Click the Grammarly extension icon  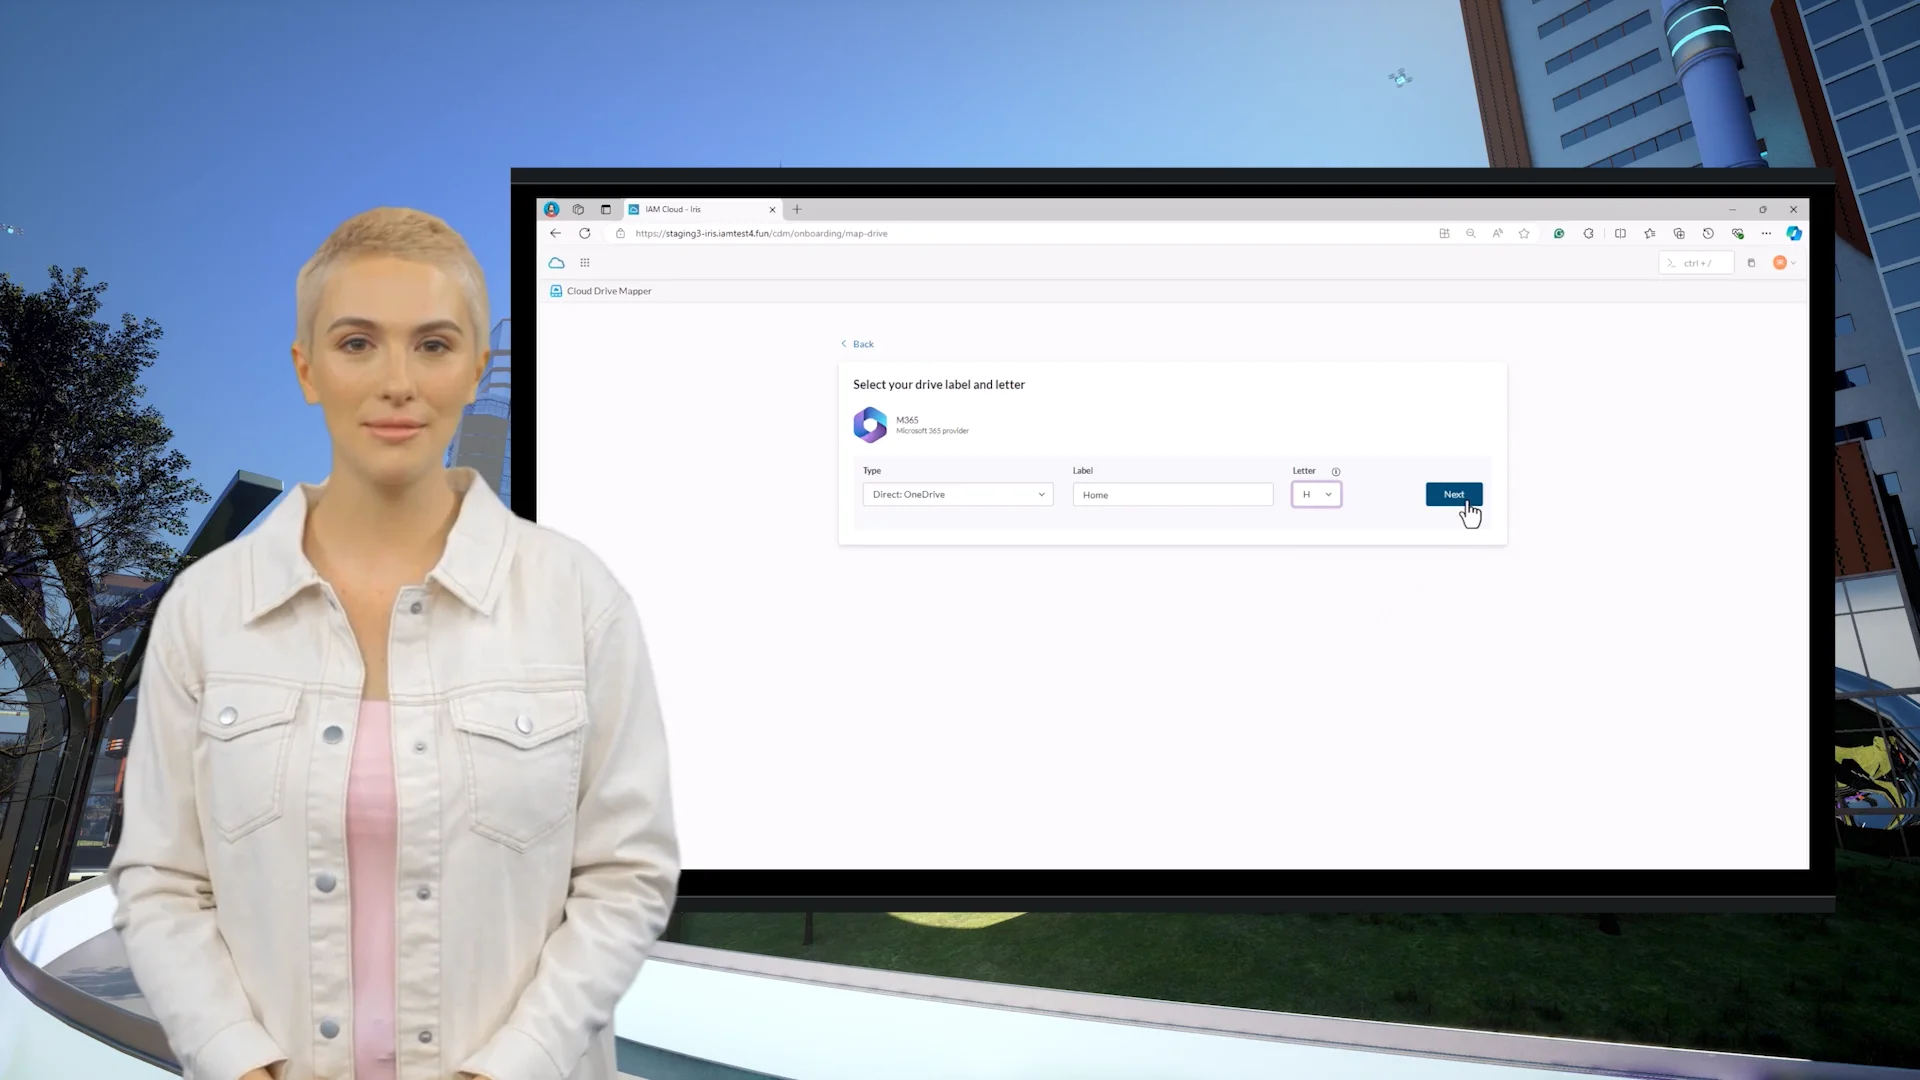[1559, 233]
